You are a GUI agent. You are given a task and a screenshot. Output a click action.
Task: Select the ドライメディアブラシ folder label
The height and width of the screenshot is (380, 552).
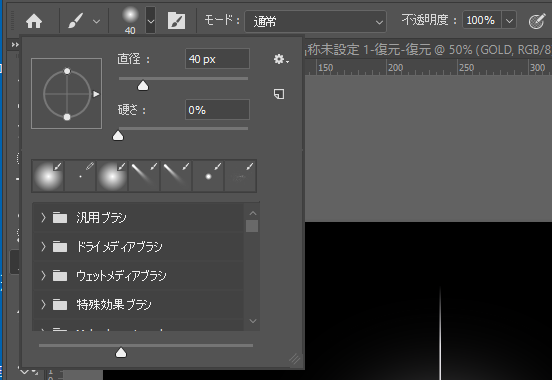click(x=119, y=247)
